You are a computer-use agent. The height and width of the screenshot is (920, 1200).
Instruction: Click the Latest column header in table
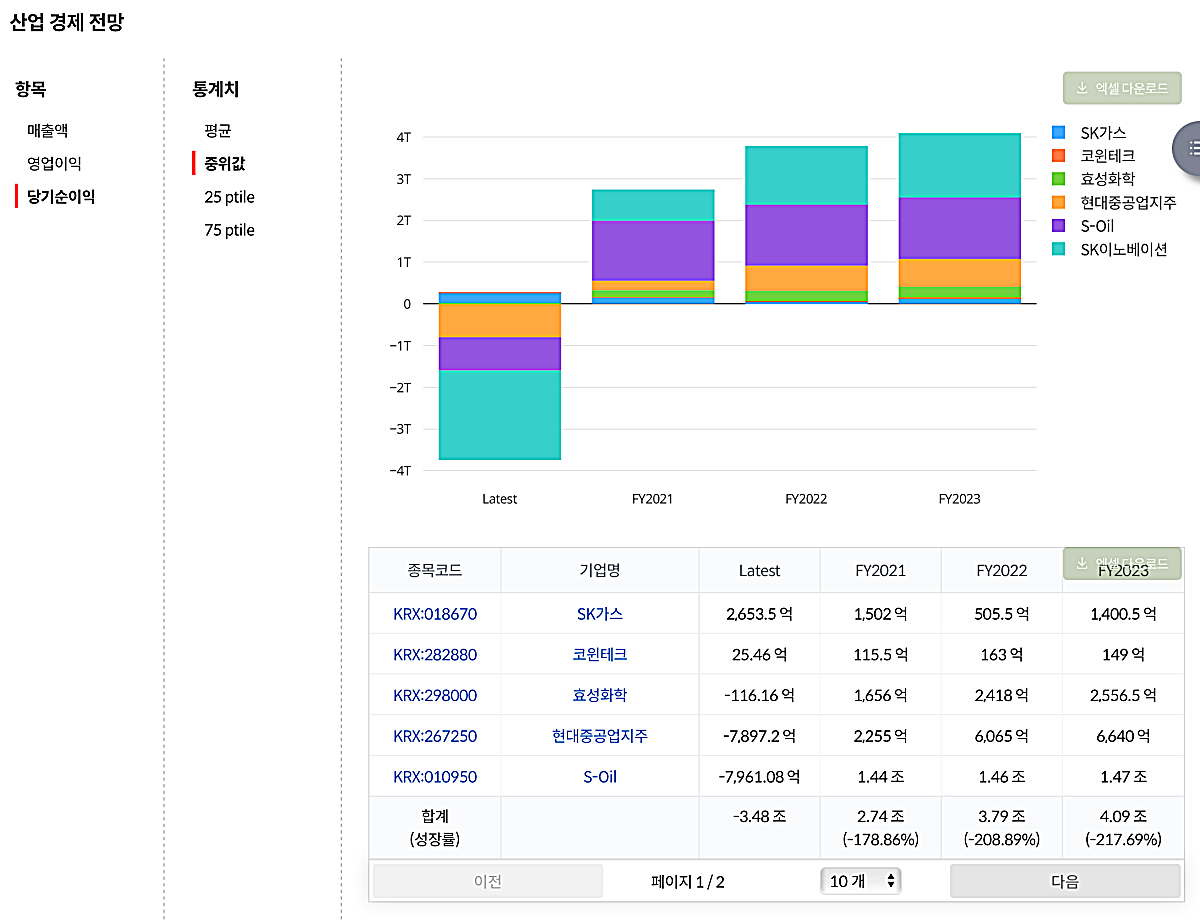click(759, 570)
